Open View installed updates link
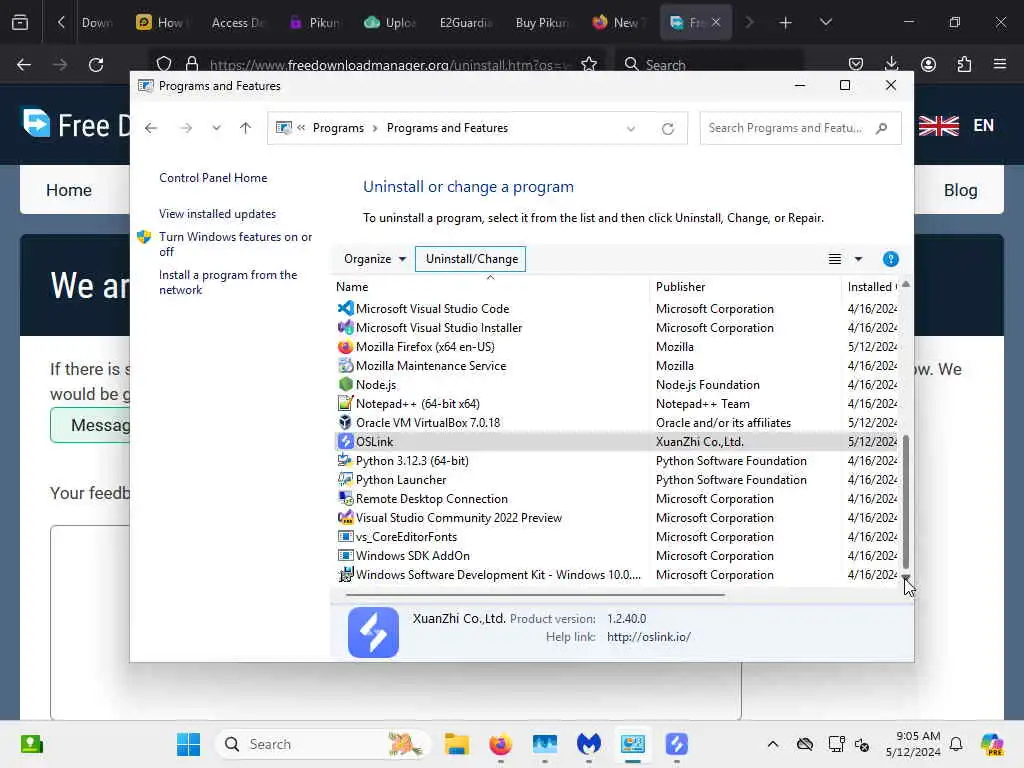The image size is (1024, 768). click(217, 214)
